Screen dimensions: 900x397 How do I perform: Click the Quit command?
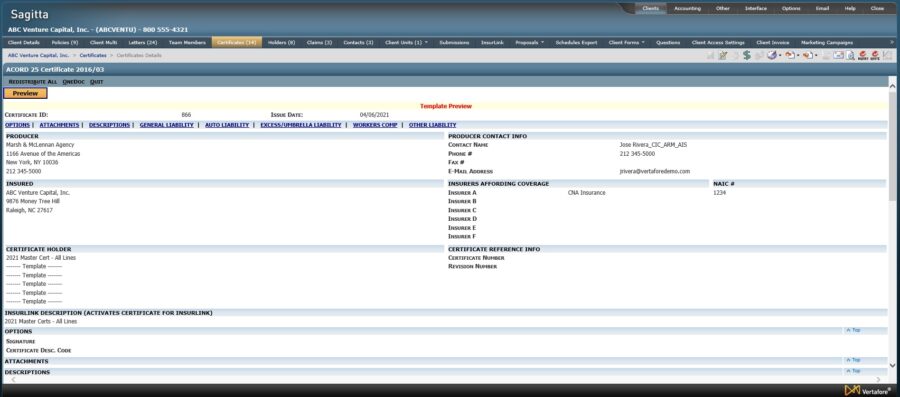tap(96, 82)
